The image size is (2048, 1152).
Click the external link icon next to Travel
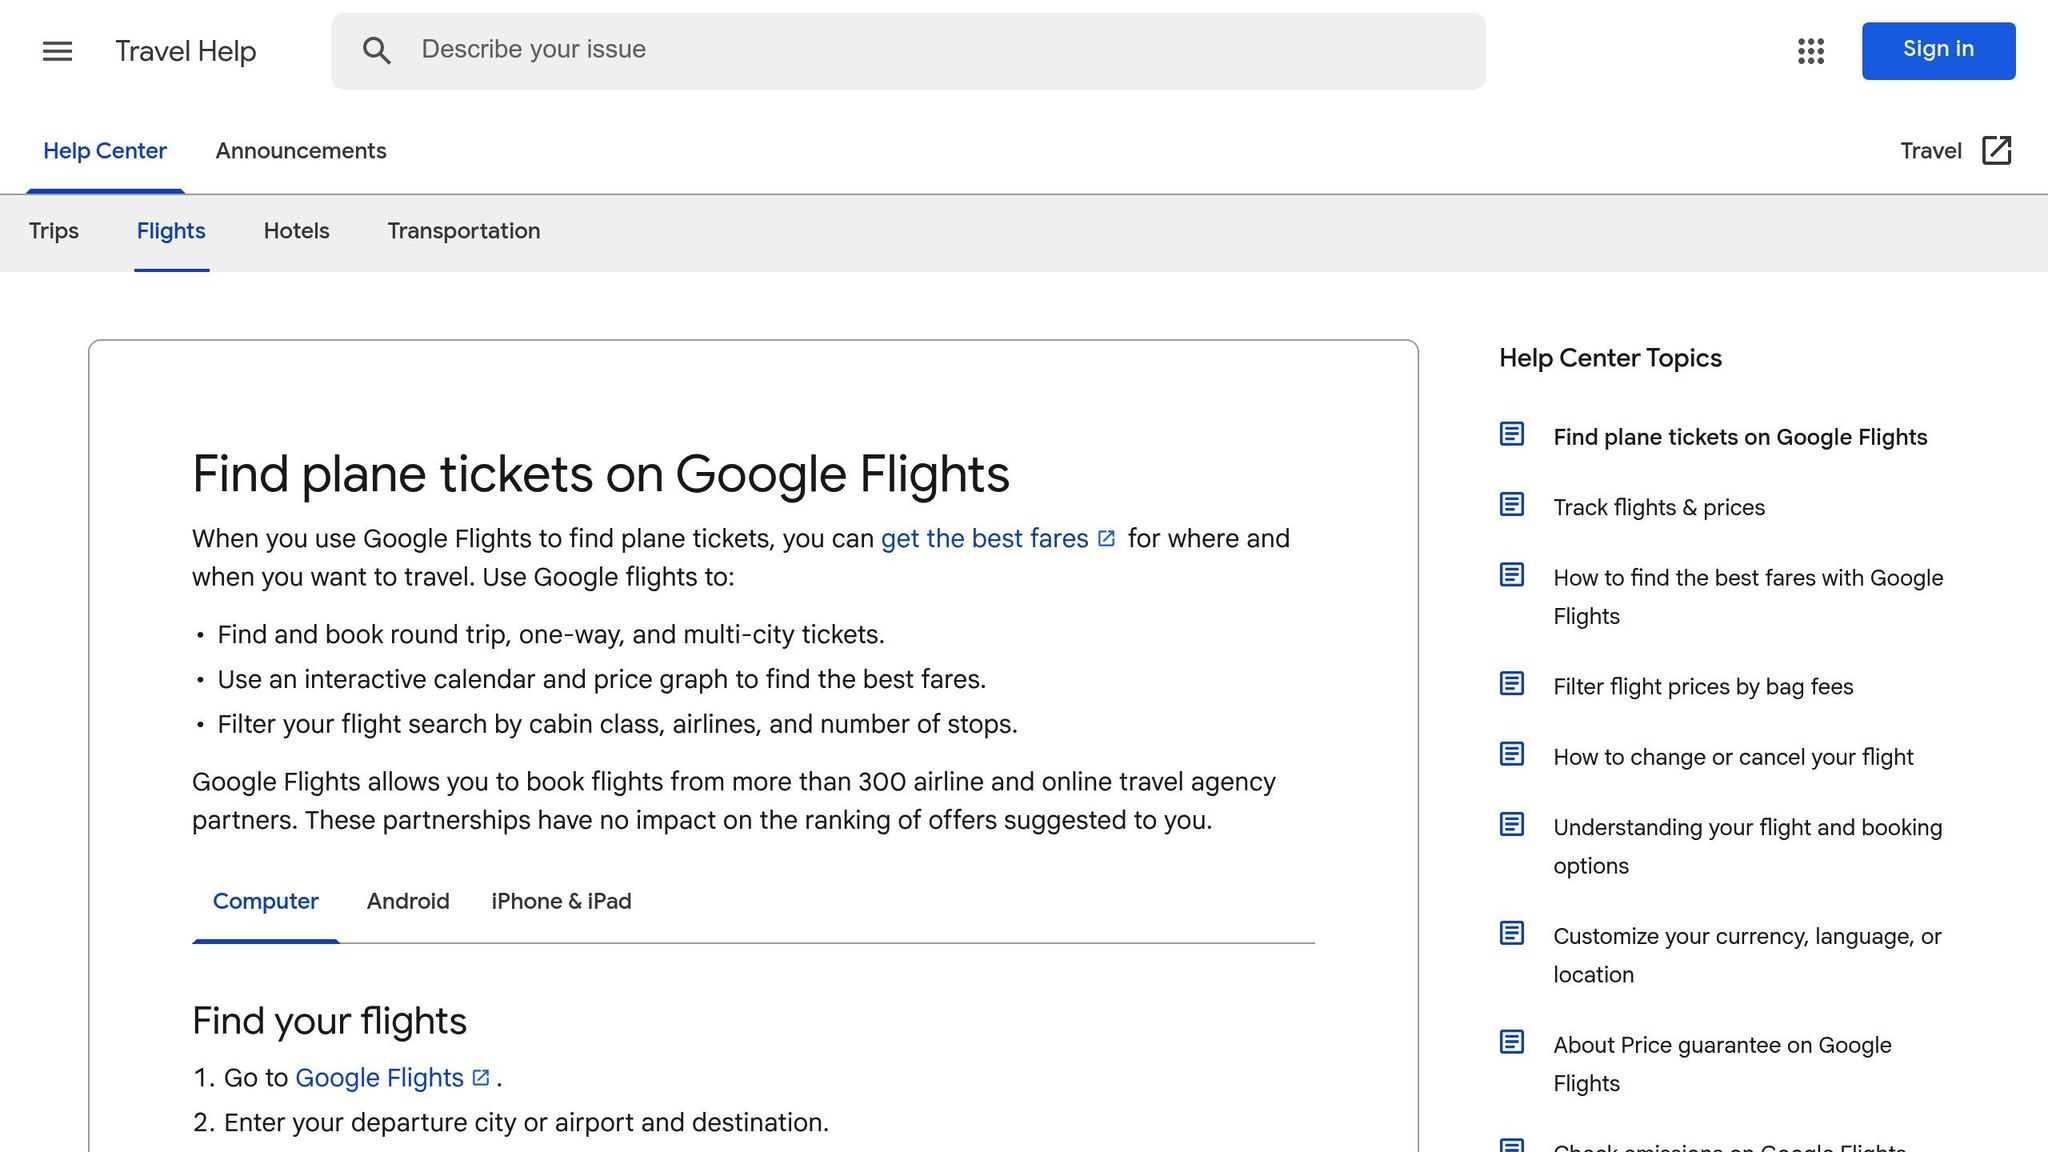tap(1996, 150)
